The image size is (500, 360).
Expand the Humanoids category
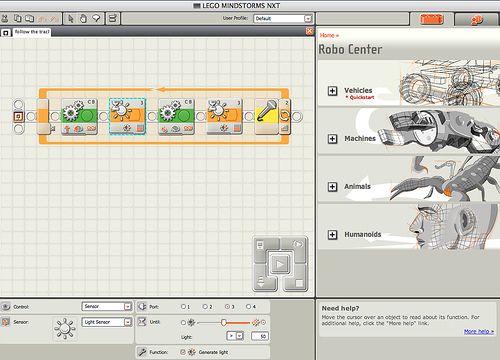(332, 235)
